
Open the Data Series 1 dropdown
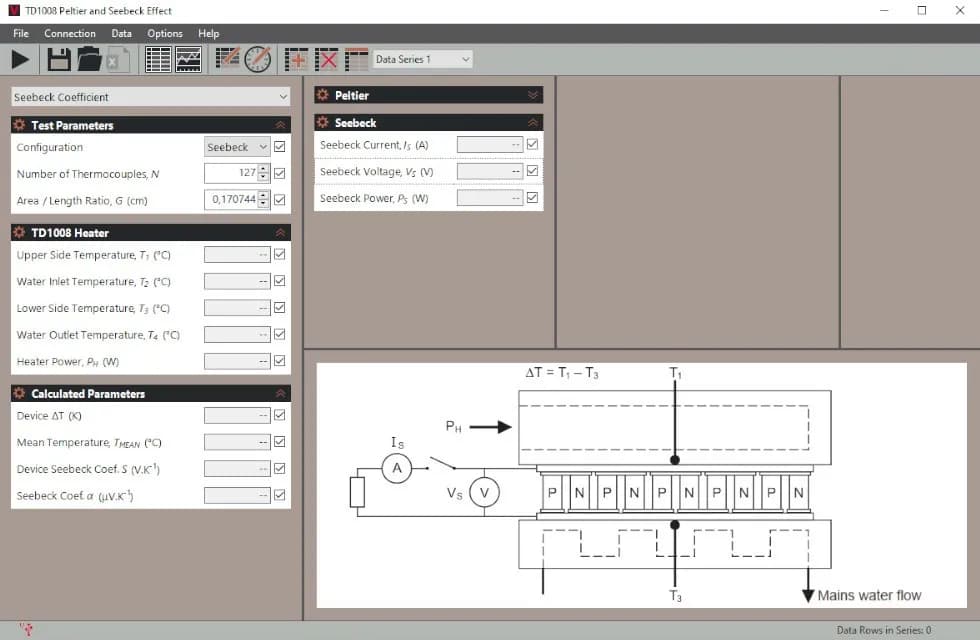[421, 60]
